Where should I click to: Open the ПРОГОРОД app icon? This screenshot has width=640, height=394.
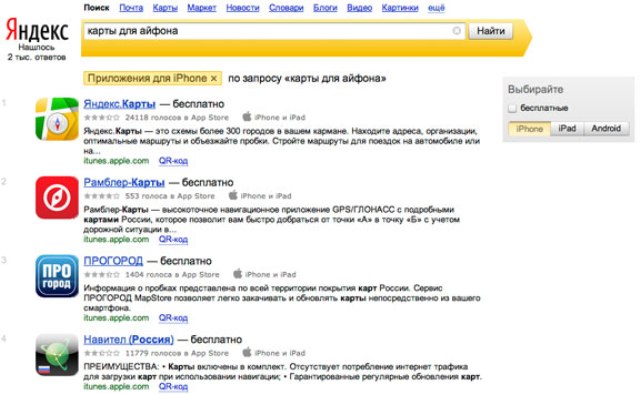pos(57,276)
